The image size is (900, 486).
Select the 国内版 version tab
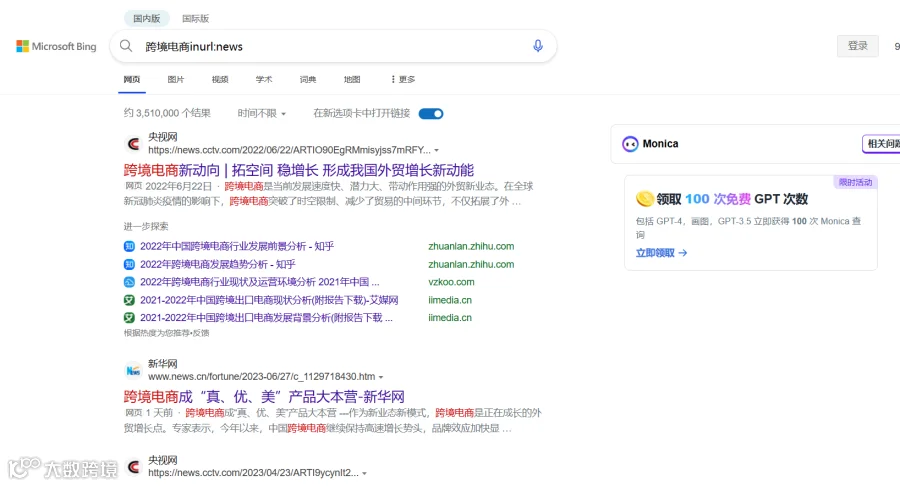147,18
